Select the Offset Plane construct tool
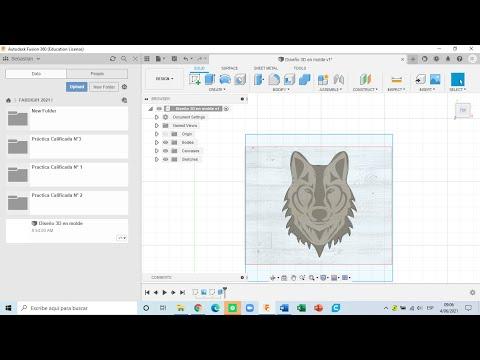The height and width of the screenshot is (360, 480). point(365,79)
